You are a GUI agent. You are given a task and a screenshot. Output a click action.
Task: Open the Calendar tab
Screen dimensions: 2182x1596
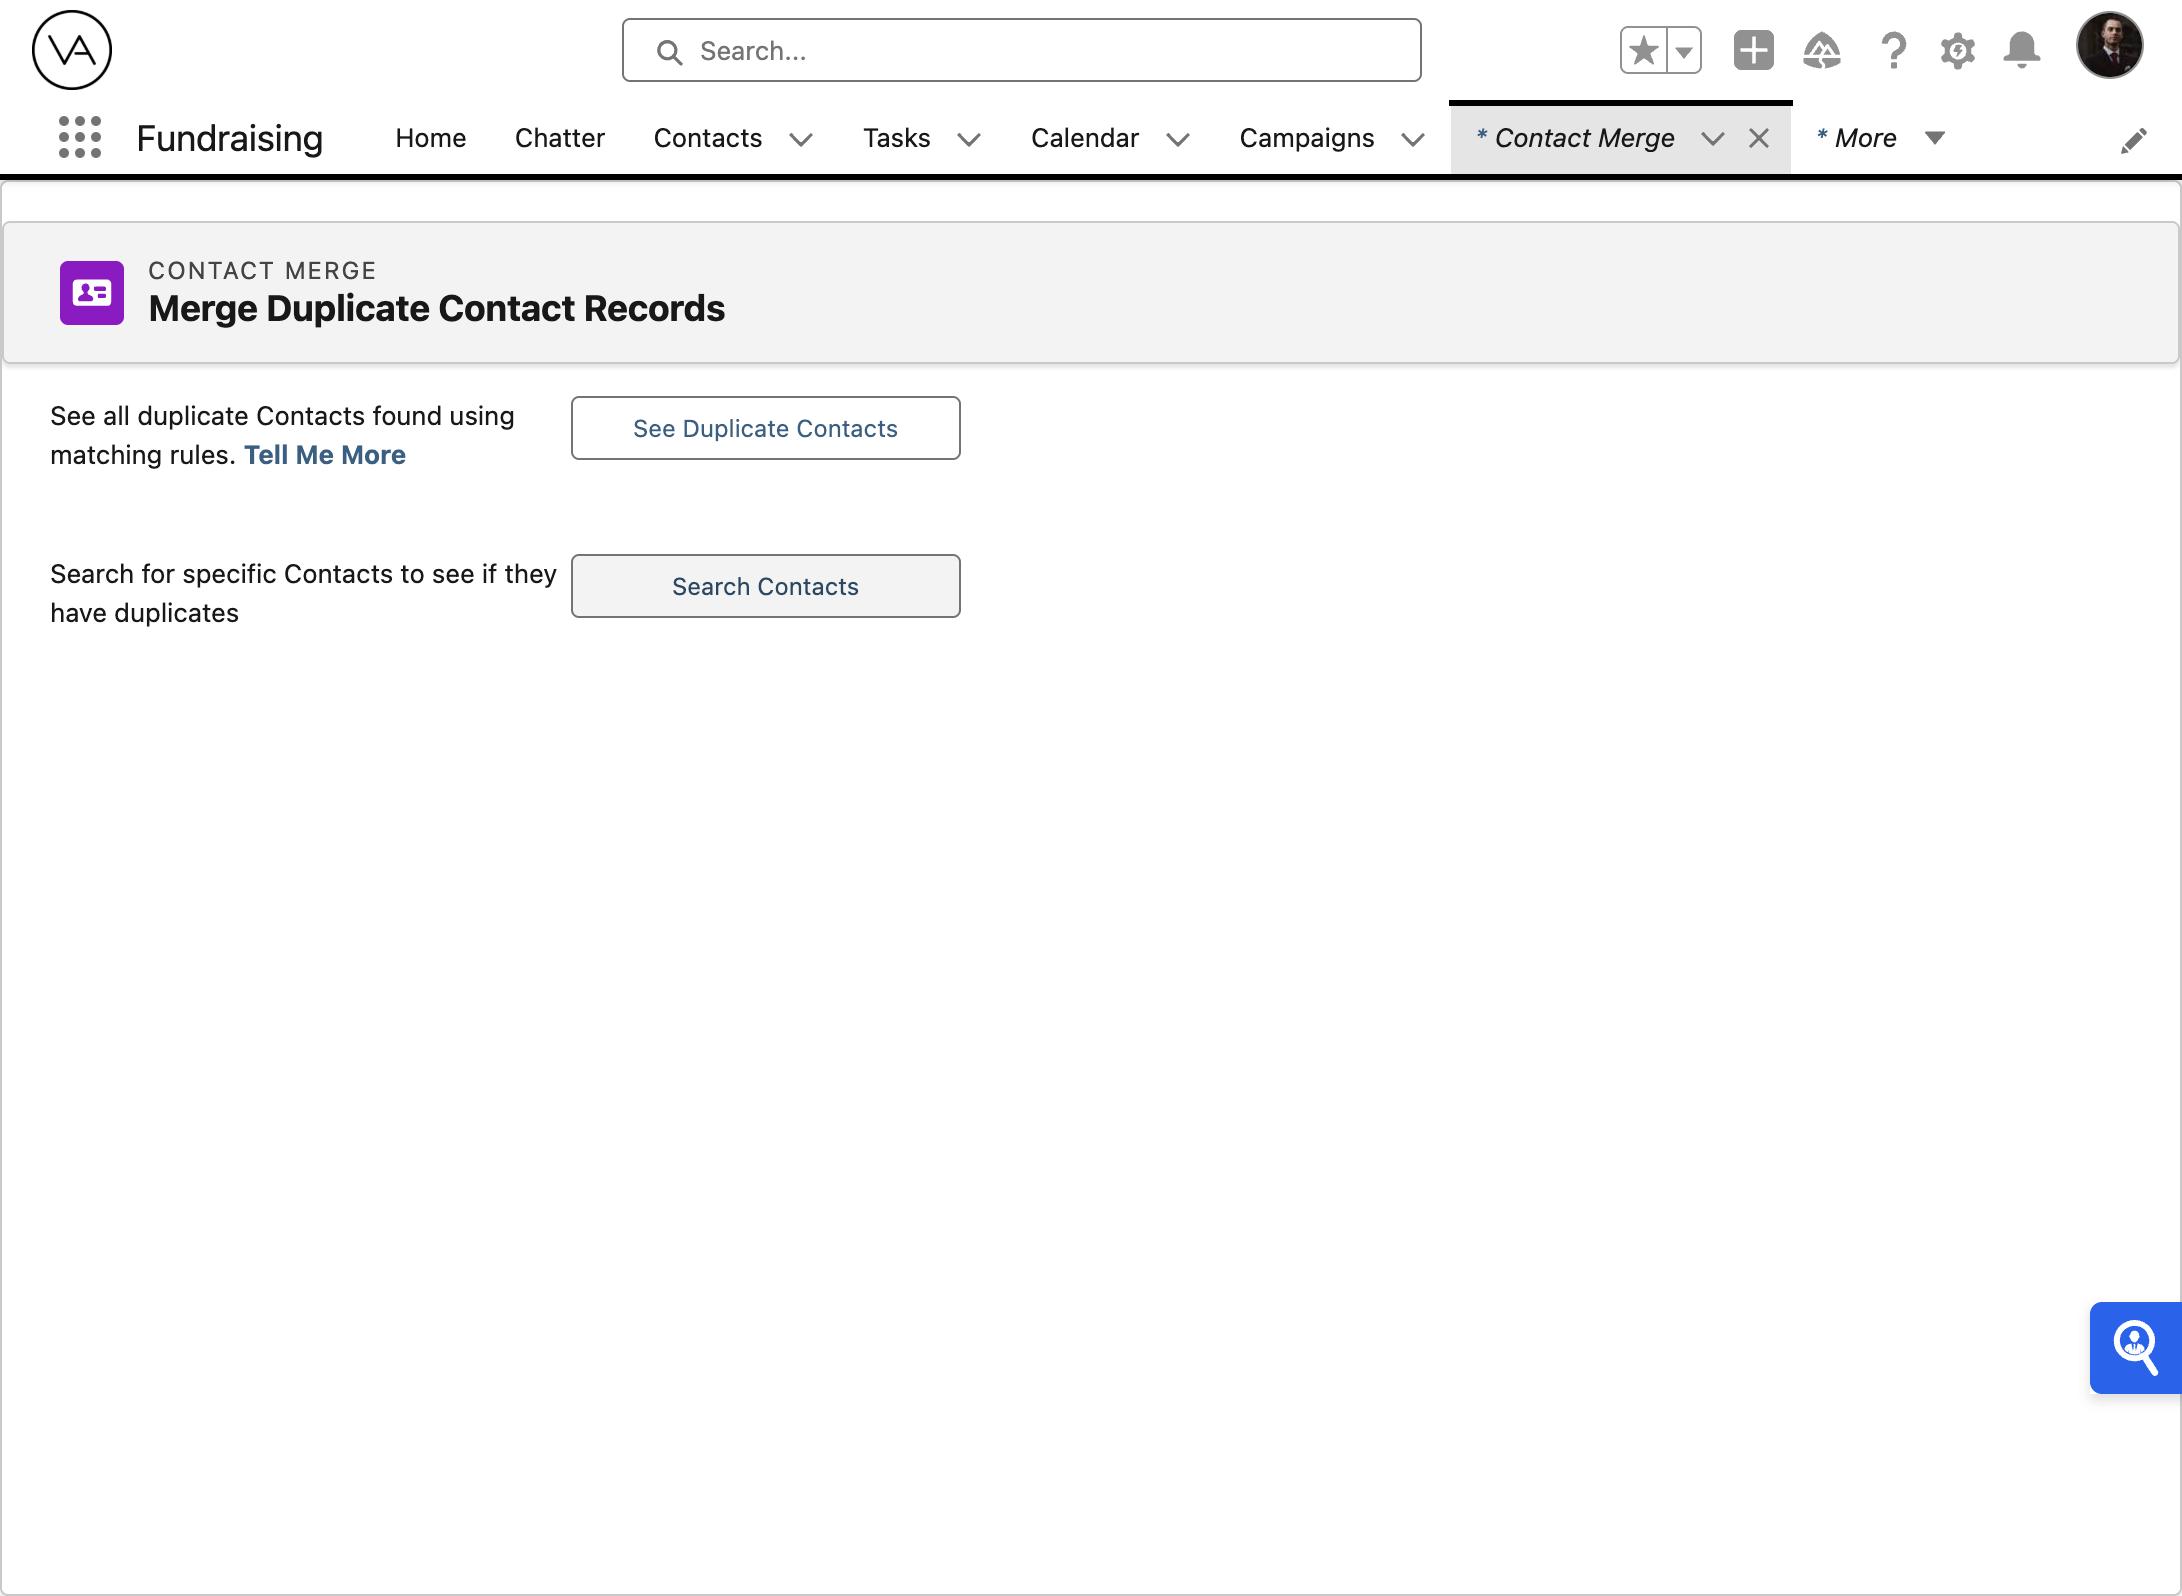(x=1085, y=138)
